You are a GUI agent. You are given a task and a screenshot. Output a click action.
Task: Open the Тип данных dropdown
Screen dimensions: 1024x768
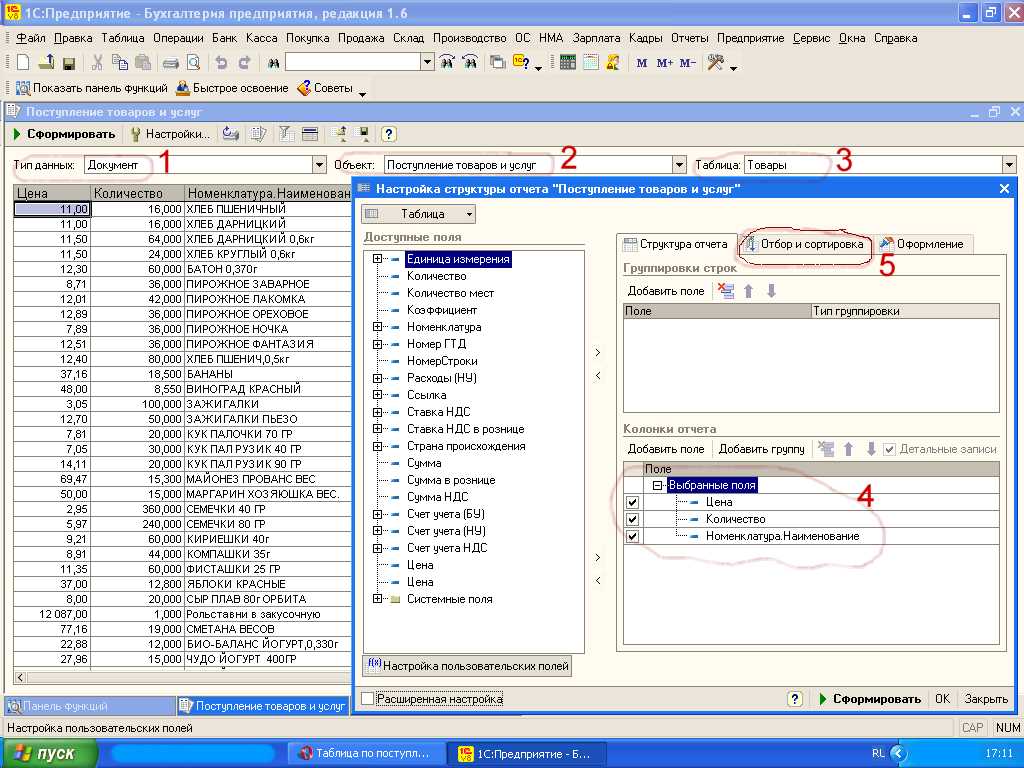[319, 165]
